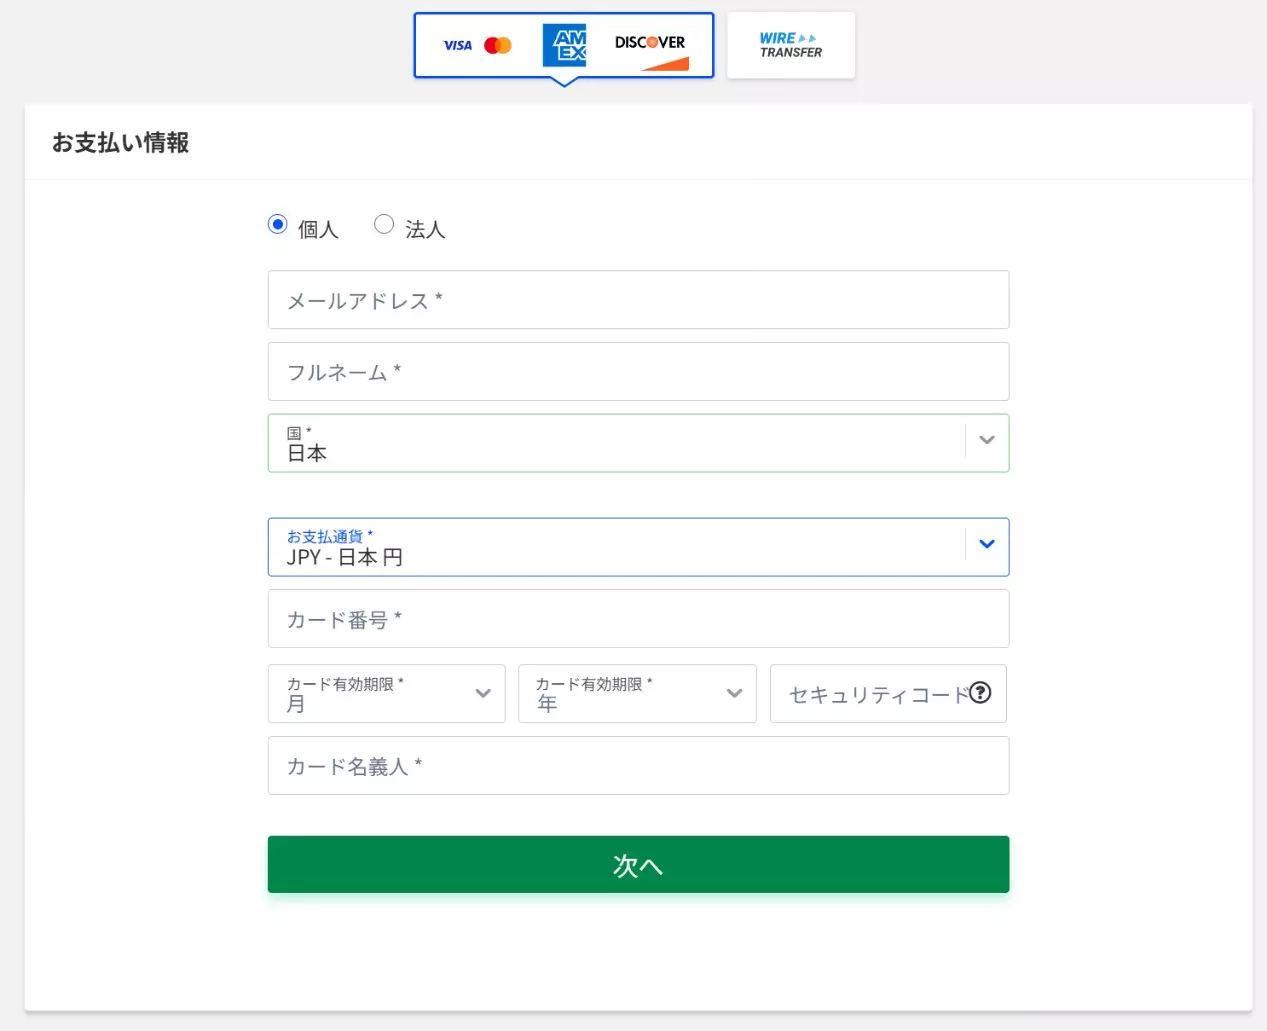Image resolution: width=1267 pixels, height=1031 pixels.
Task: Switch to Wire Transfer payment tab
Action: tap(791, 45)
